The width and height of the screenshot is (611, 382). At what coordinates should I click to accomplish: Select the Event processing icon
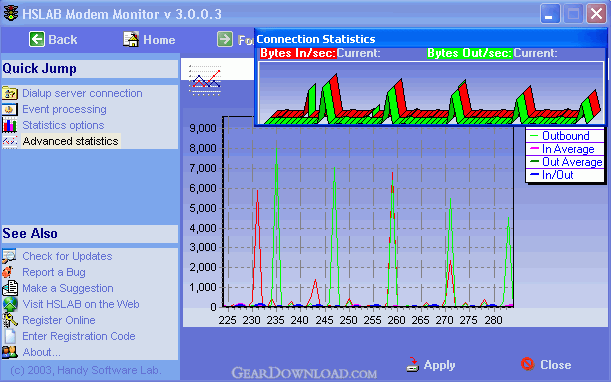tap(9, 109)
